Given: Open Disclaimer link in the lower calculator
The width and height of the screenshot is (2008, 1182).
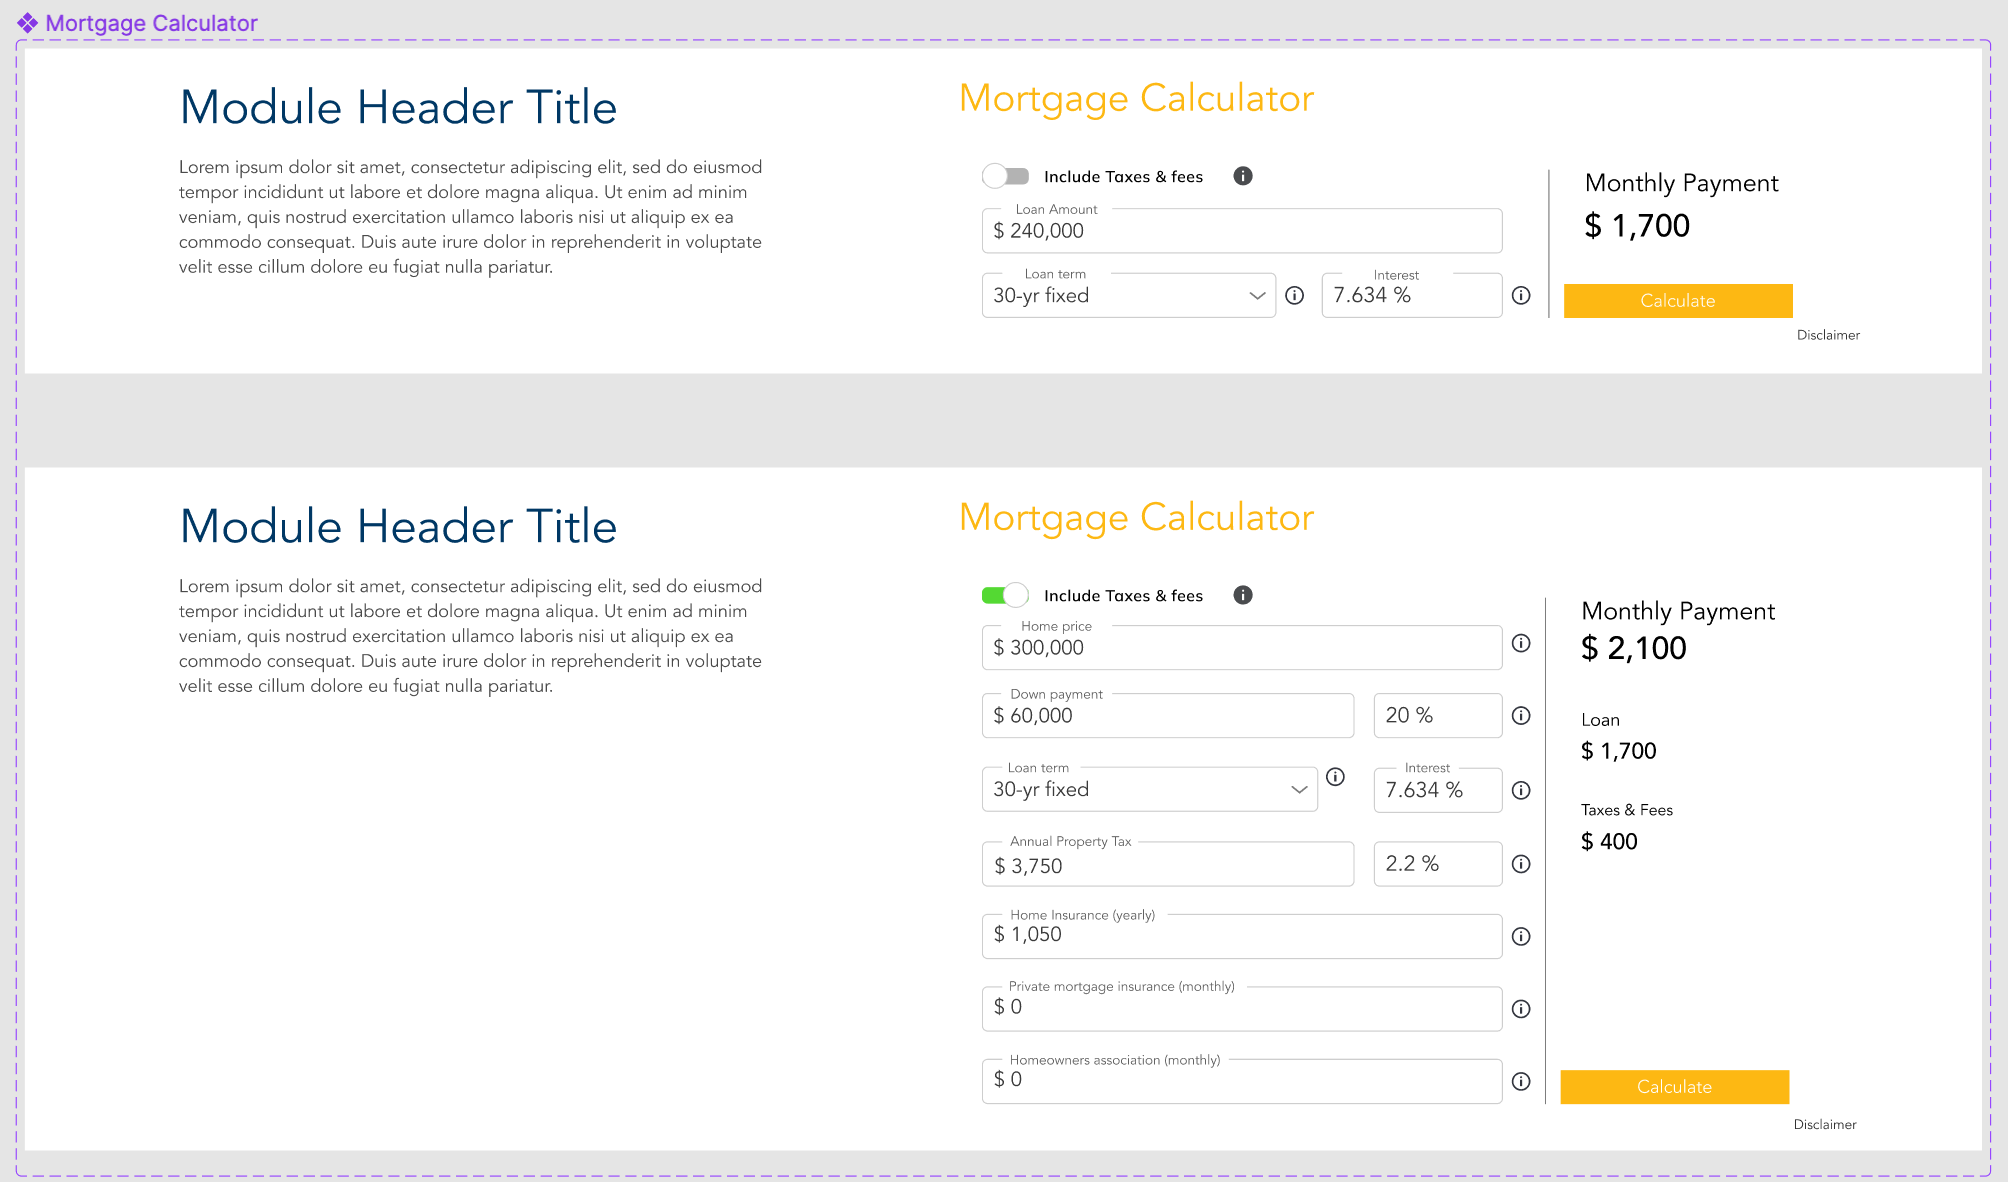Looking at the screenshot, I should pos(1825,1125).
